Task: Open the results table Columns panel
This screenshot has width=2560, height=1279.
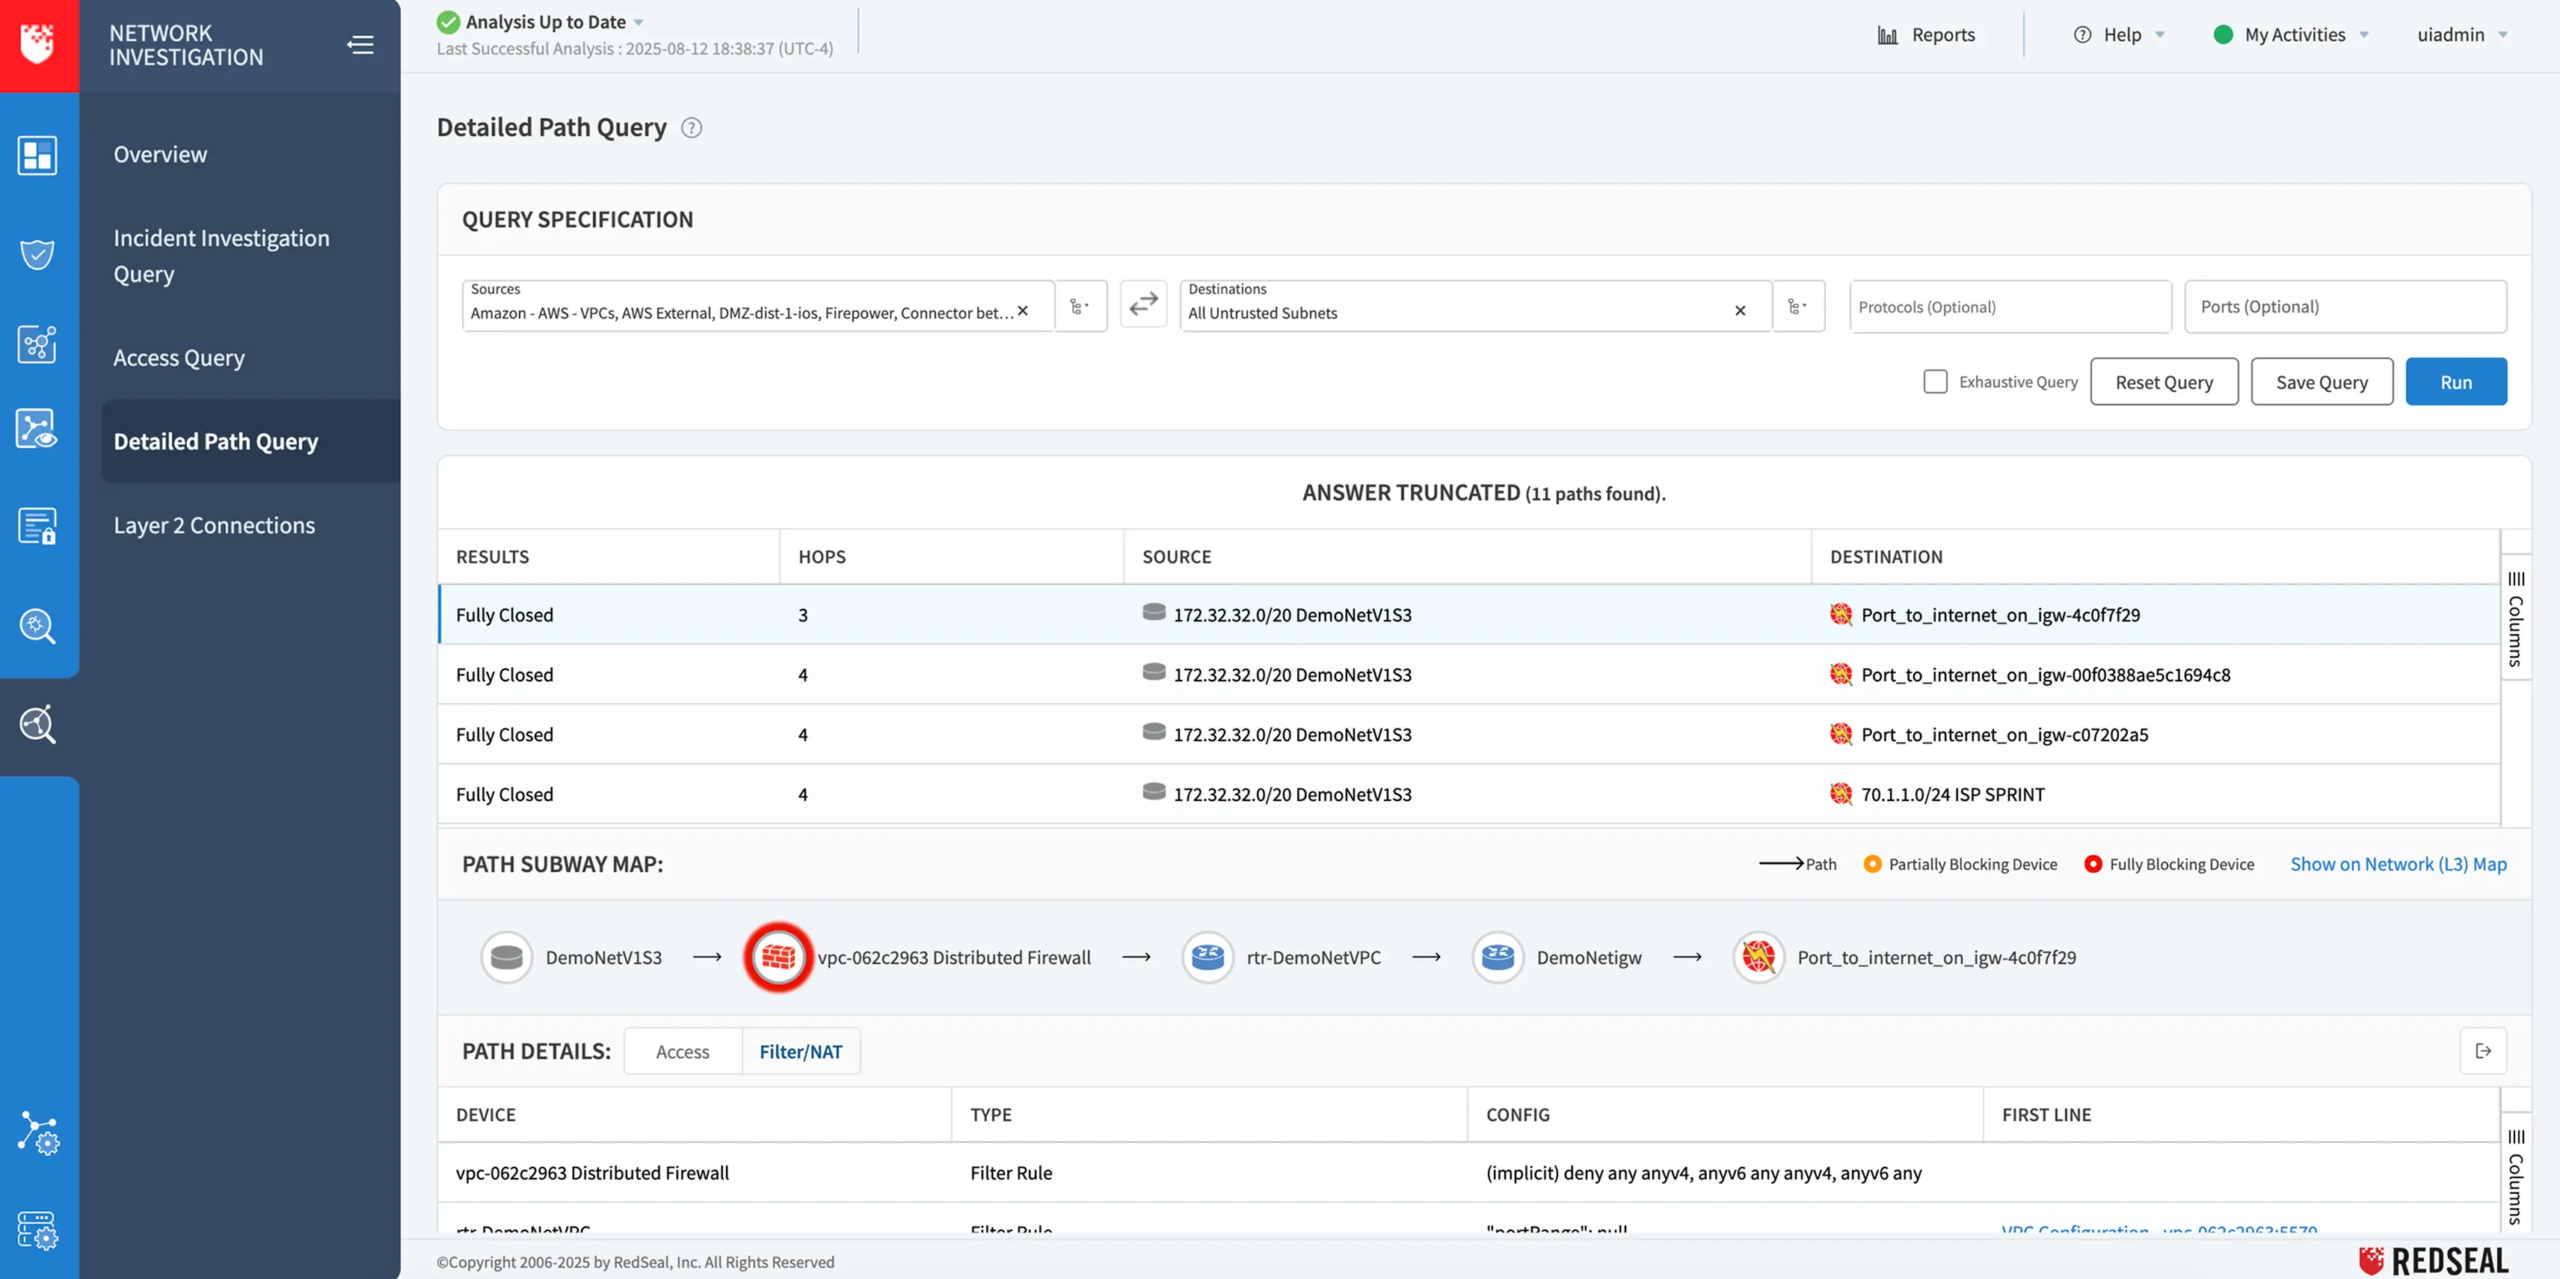Action: coord(2516,618)
